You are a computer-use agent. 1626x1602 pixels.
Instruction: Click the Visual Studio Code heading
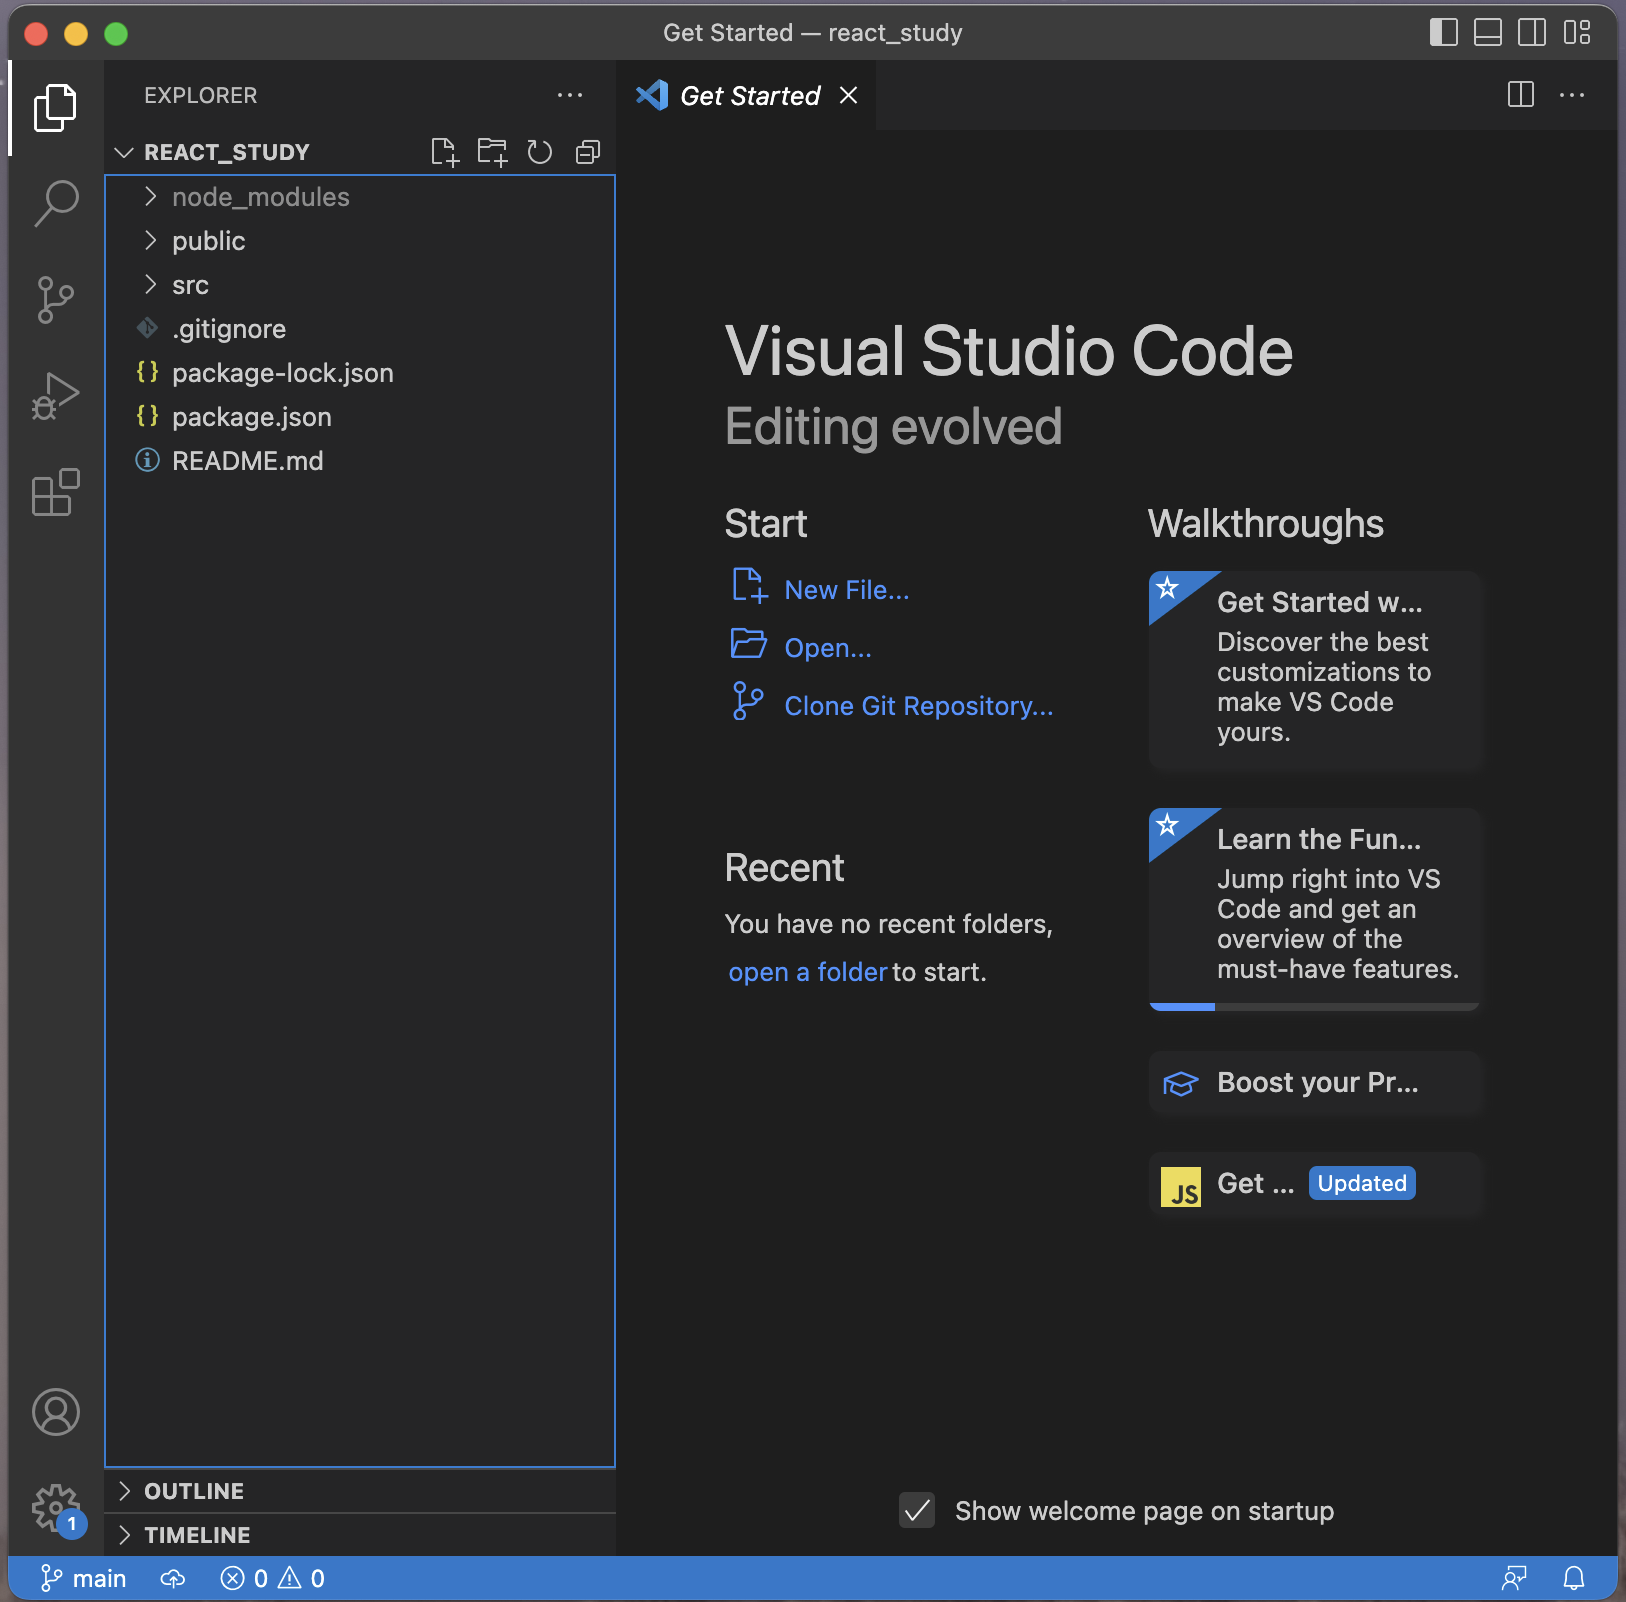tap(1009, 352)
